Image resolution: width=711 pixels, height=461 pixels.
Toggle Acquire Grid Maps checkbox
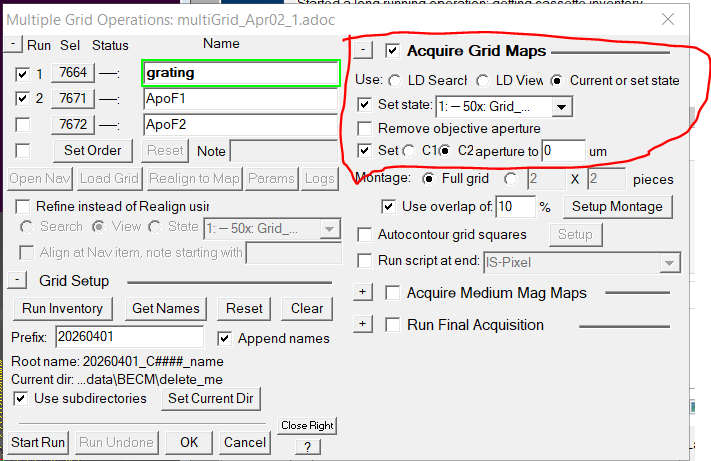(393, 51)
